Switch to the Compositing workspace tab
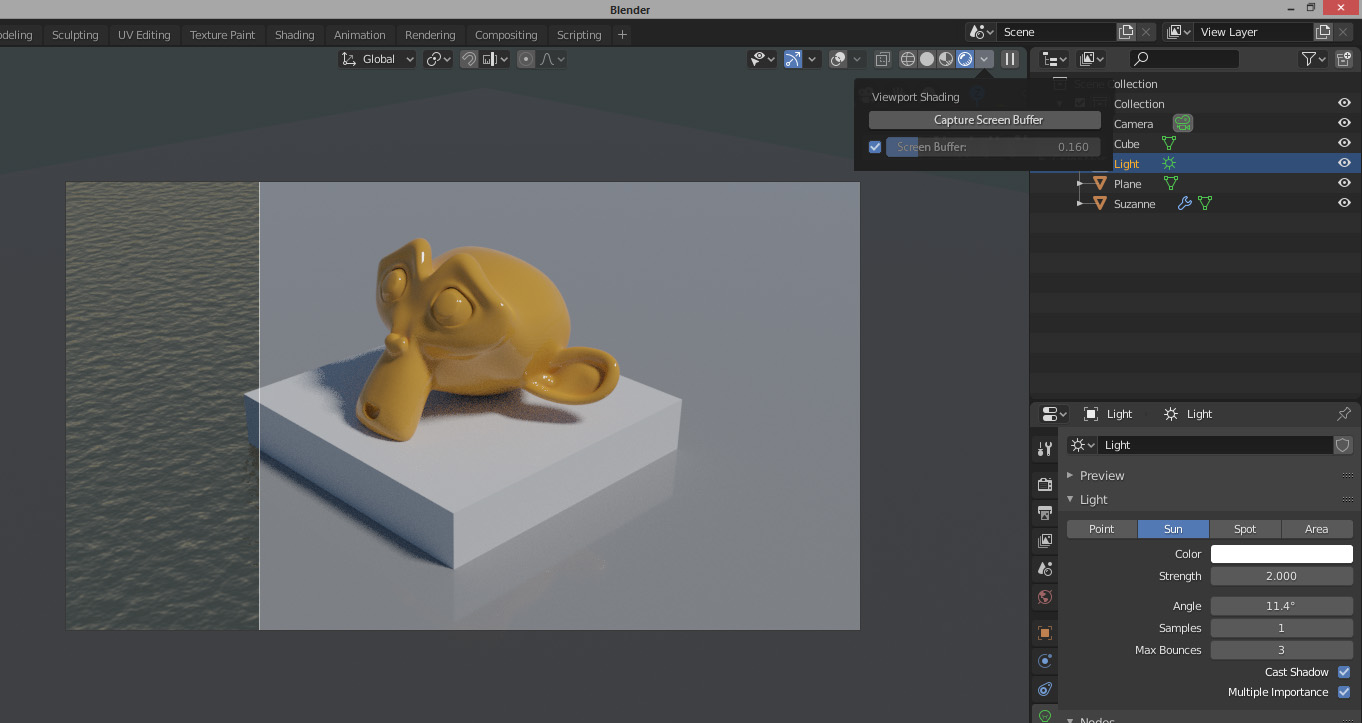The height and width of the screenshot is (723, 1362). [506, 35]
